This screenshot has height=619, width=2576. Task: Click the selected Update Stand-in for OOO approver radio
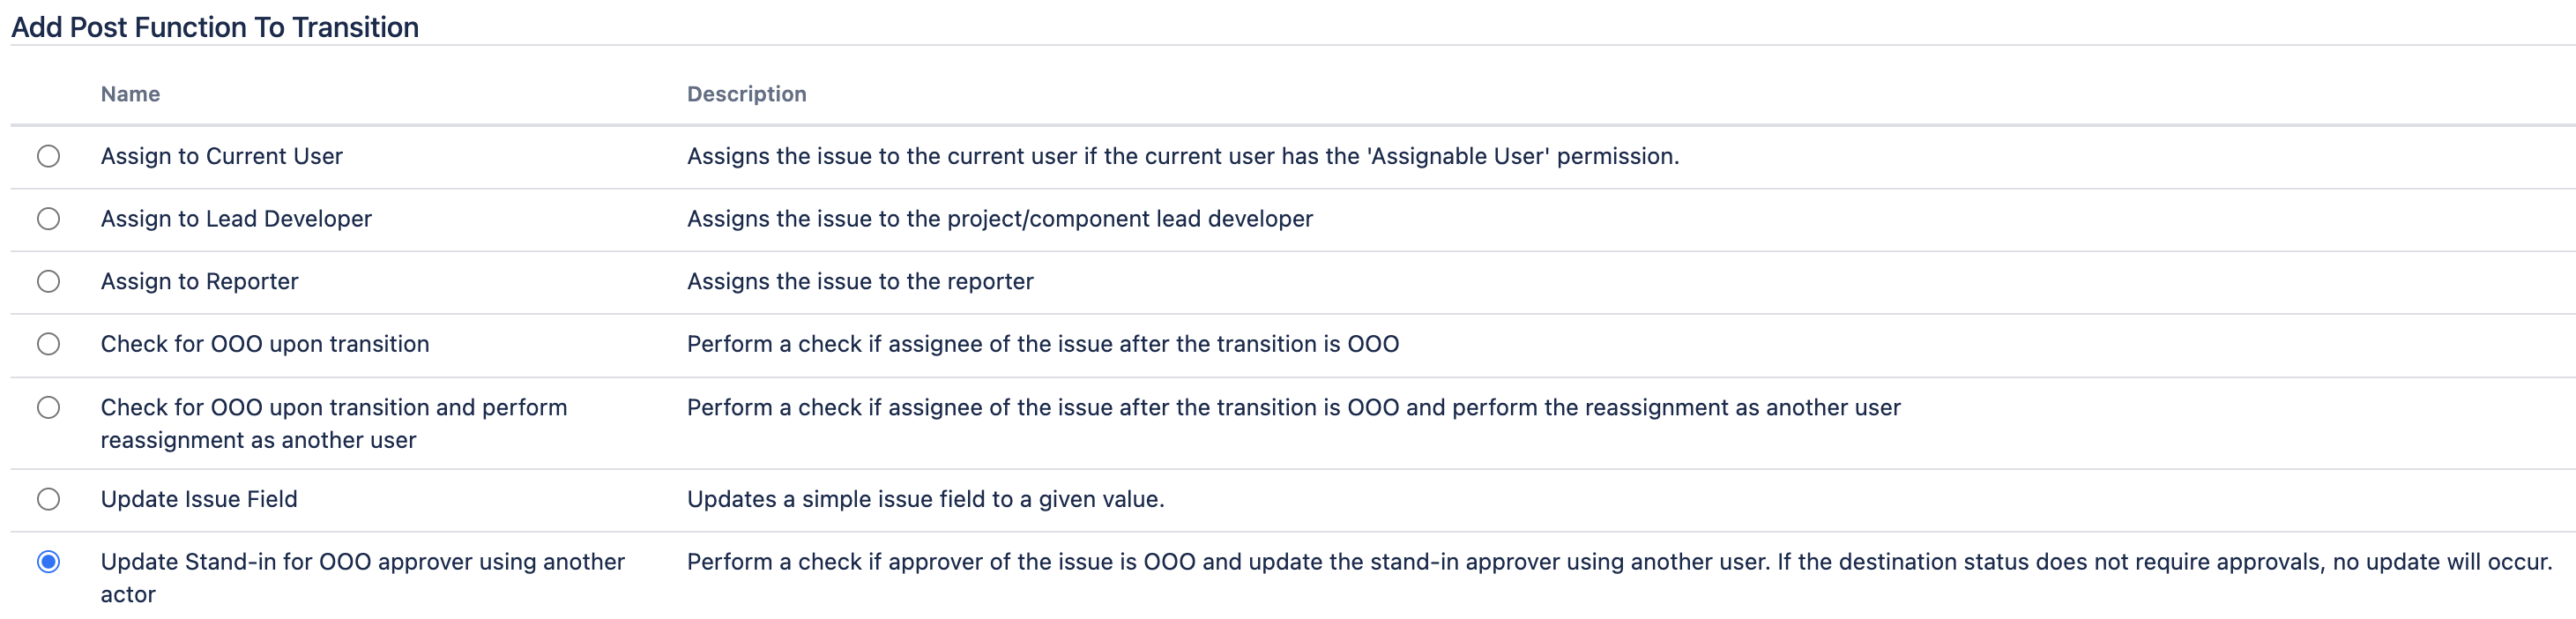pyautogui.click(x=48, y=562)
